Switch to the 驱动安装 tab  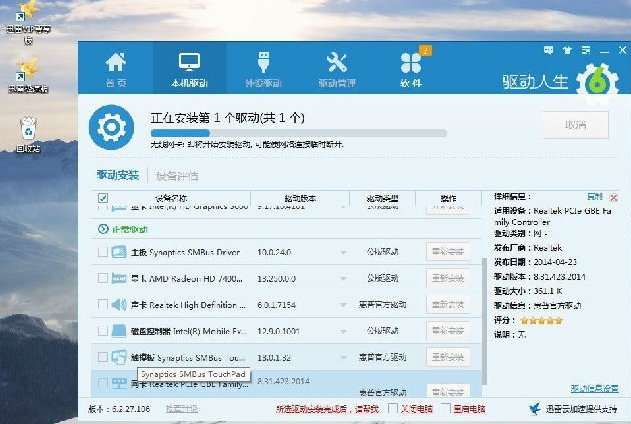(x=117, y=176)
